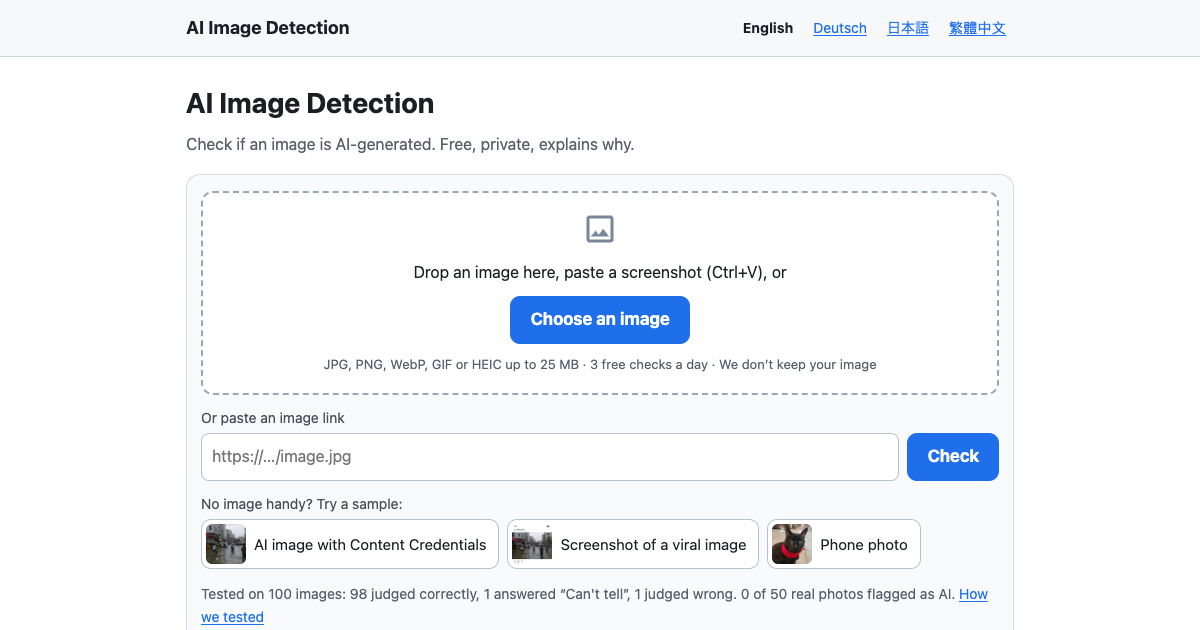The width and height of the screenshot is (1200, 630).
Task: Click the 'No image handy? Try a sample:' text
Action: click(302, 504)
